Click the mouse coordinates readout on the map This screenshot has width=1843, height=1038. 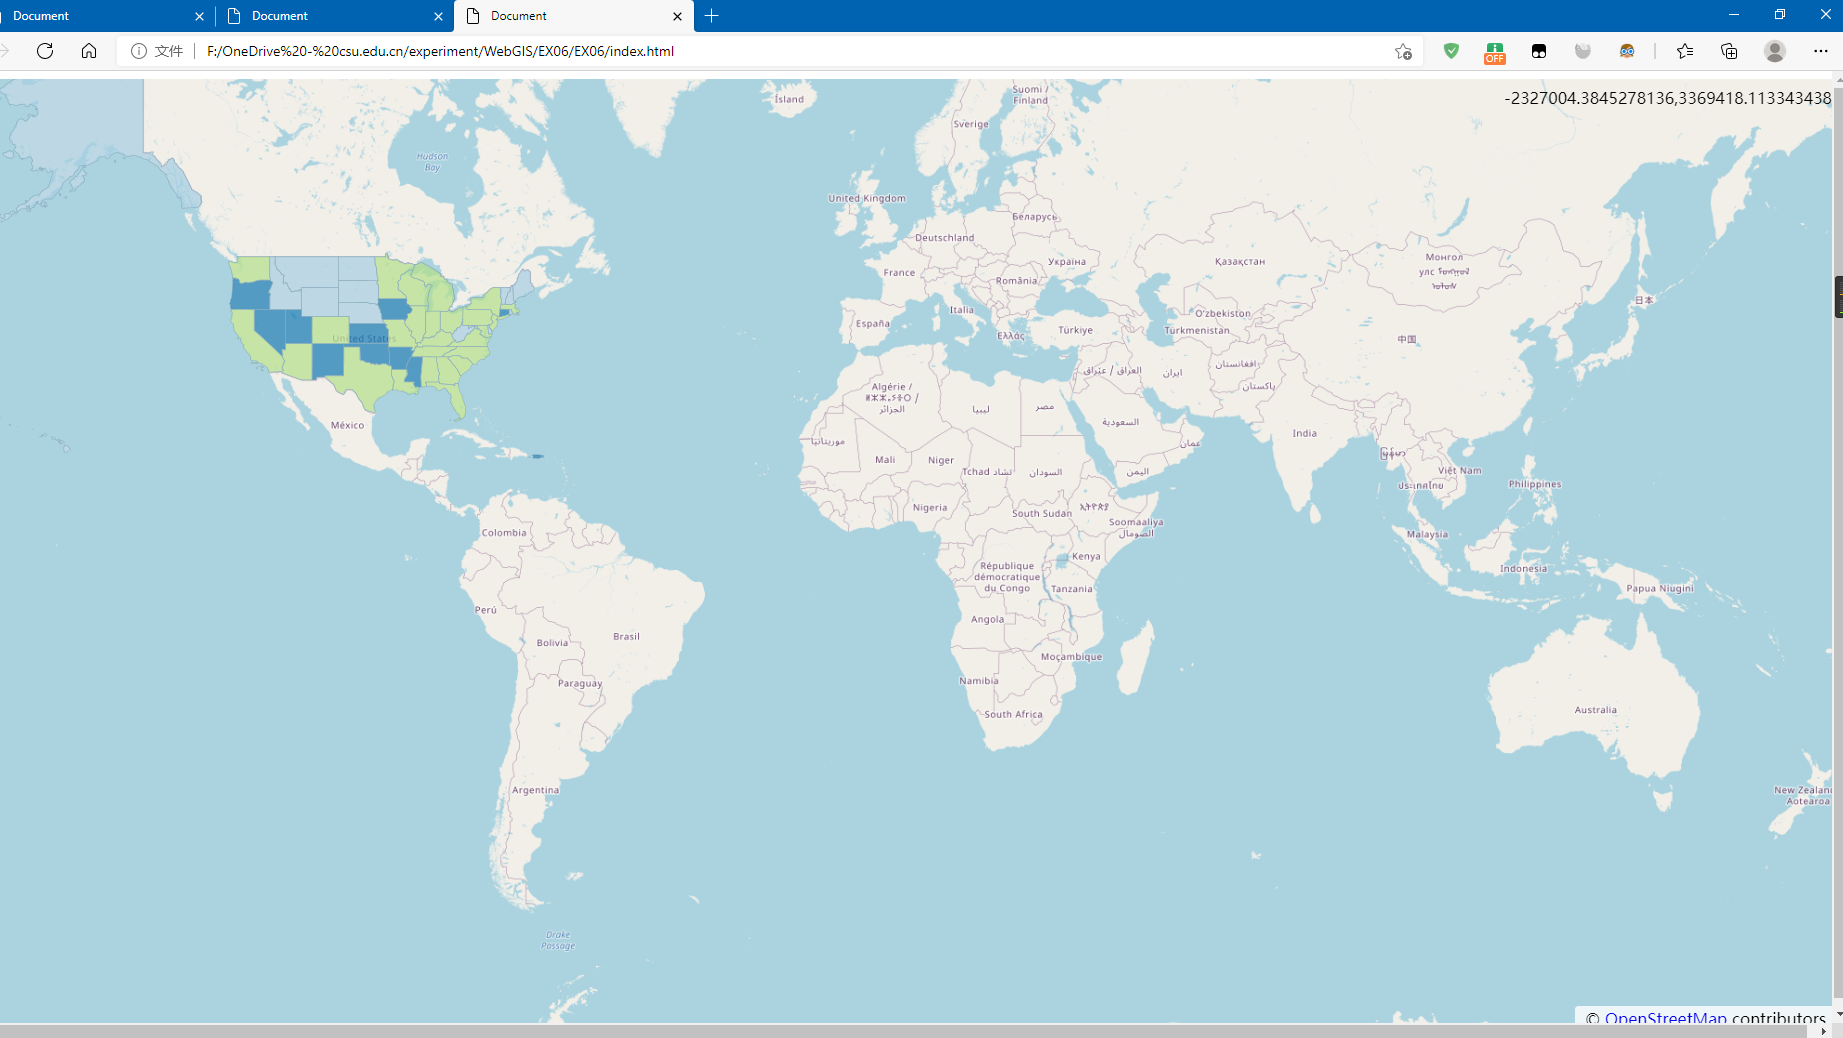pyautogui.click(x=1667, y=98)
